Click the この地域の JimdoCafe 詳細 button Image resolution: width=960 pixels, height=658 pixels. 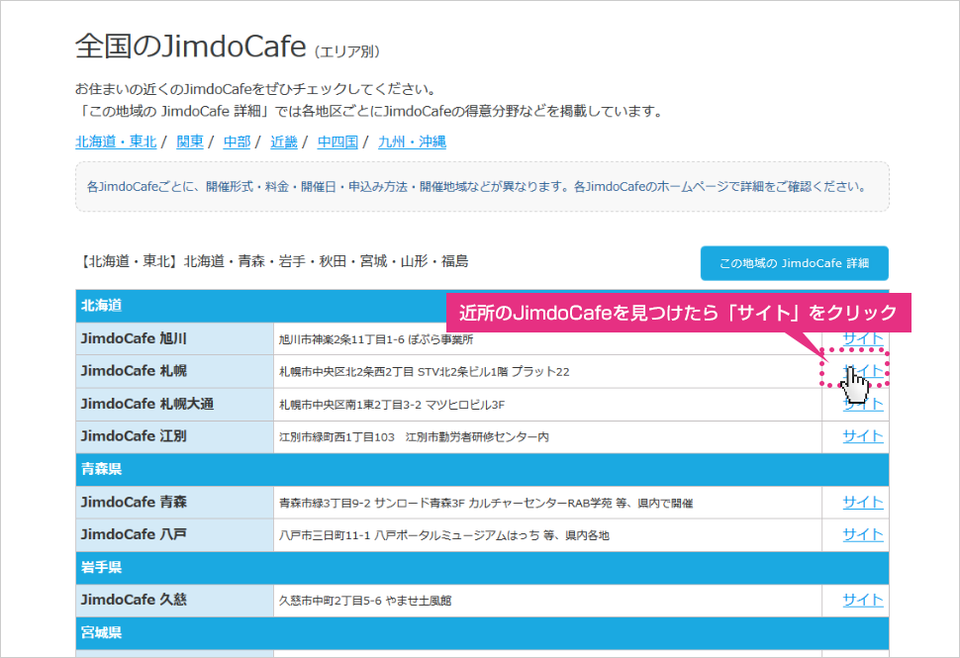[794, 263]
